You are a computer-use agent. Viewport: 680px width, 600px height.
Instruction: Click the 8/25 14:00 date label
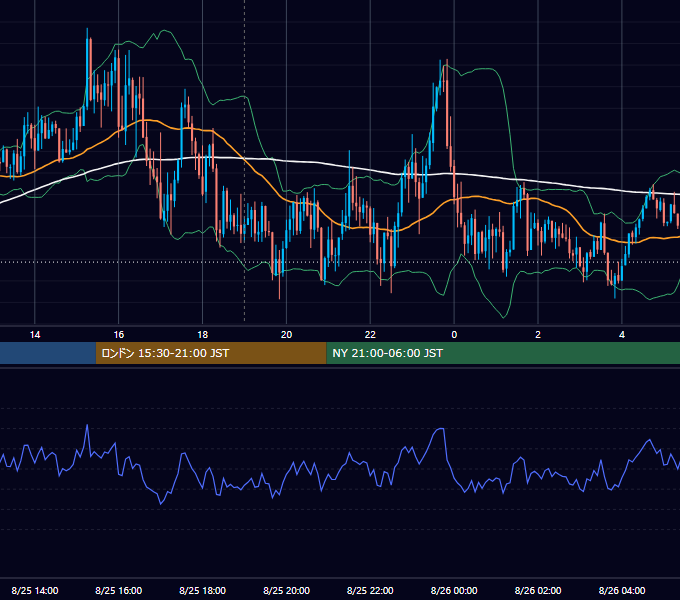[35, 590]
